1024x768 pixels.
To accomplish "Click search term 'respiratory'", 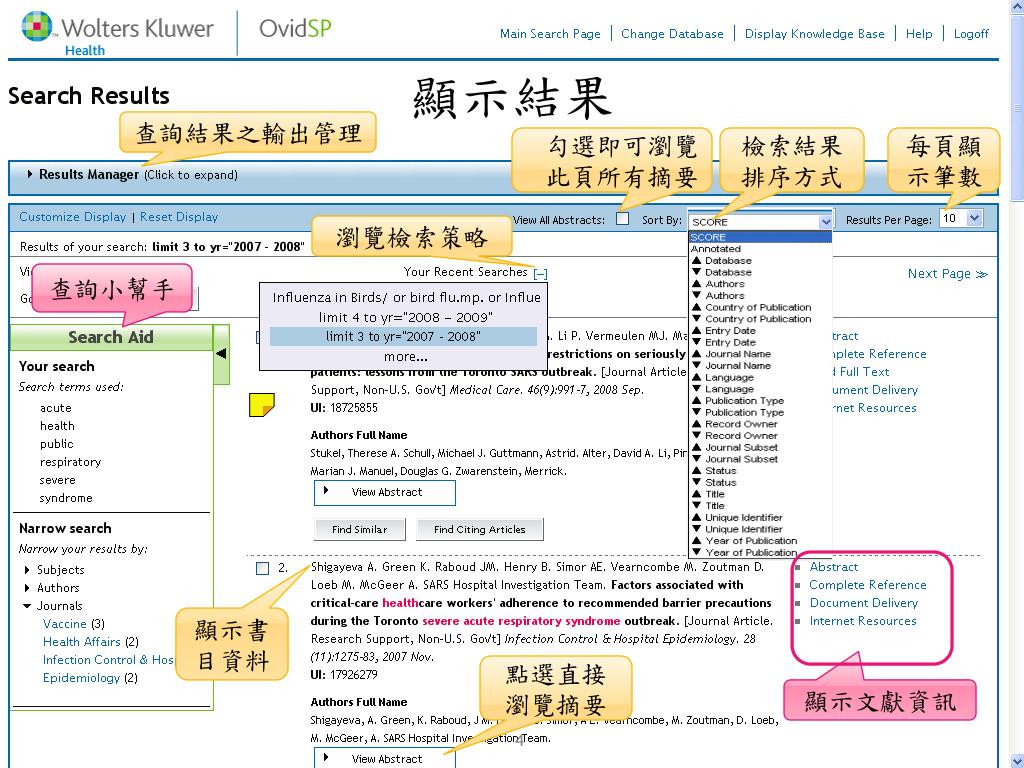I will coord(70,462).
